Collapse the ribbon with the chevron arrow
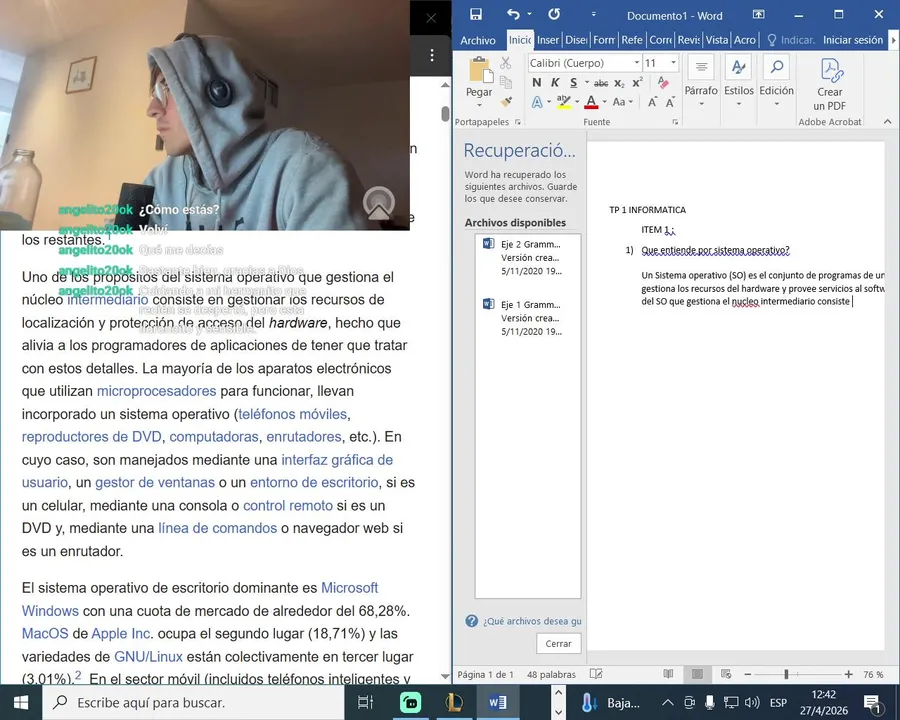 [x=887, y=122]
